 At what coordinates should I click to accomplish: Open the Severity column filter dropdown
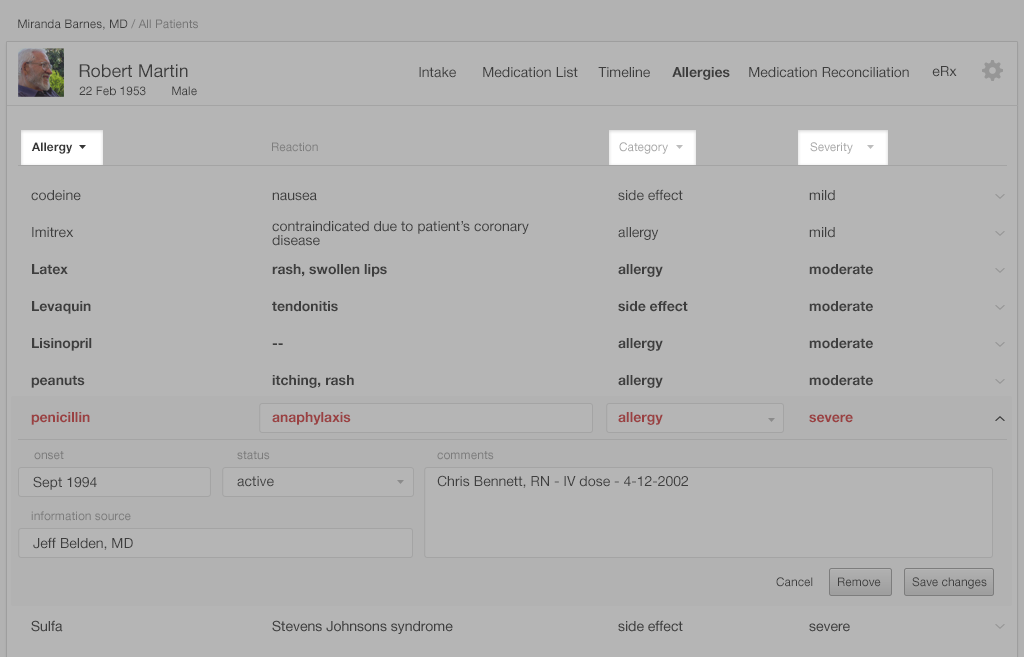coord(842,147)
